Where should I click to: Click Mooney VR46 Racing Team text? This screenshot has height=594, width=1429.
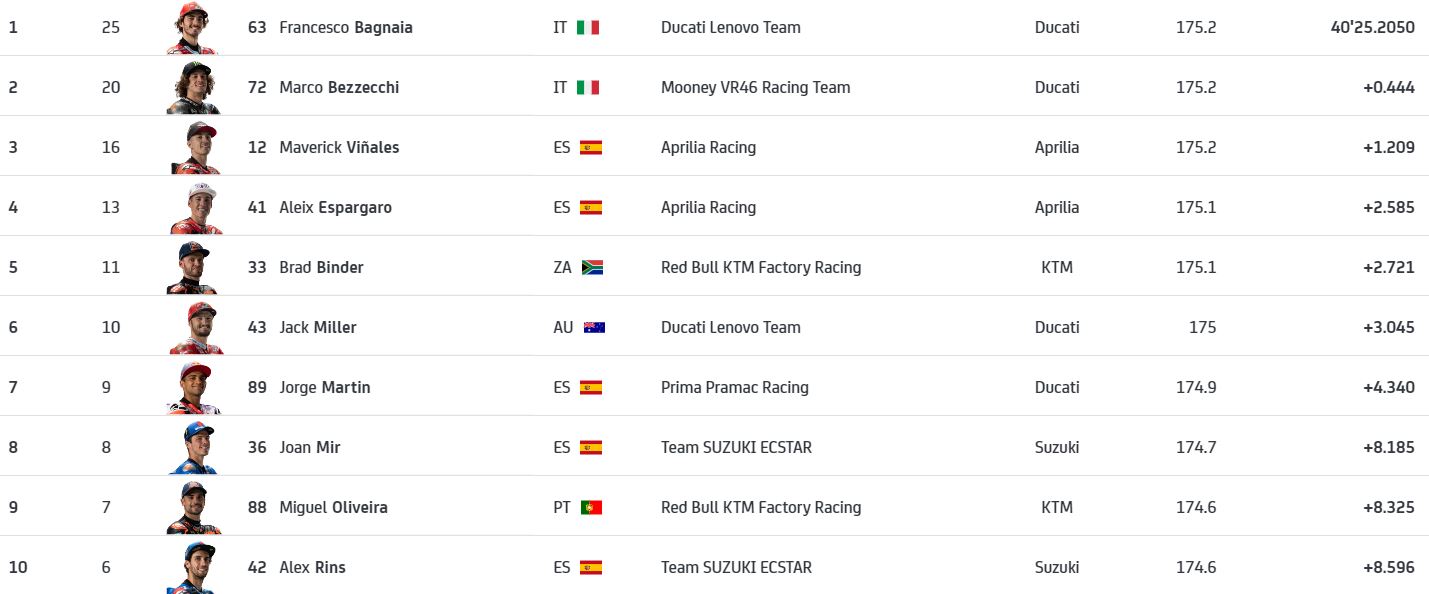(x=755, y=87)
